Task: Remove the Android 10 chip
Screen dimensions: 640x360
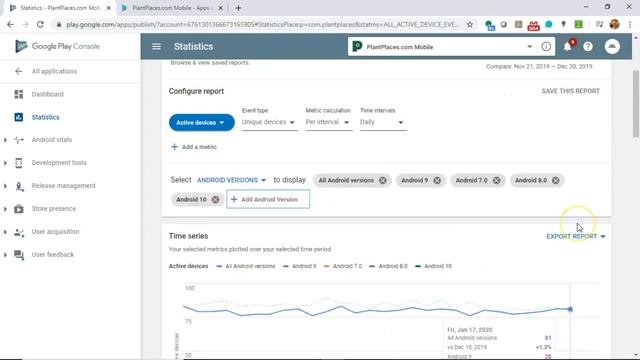Action: point(215,200)
